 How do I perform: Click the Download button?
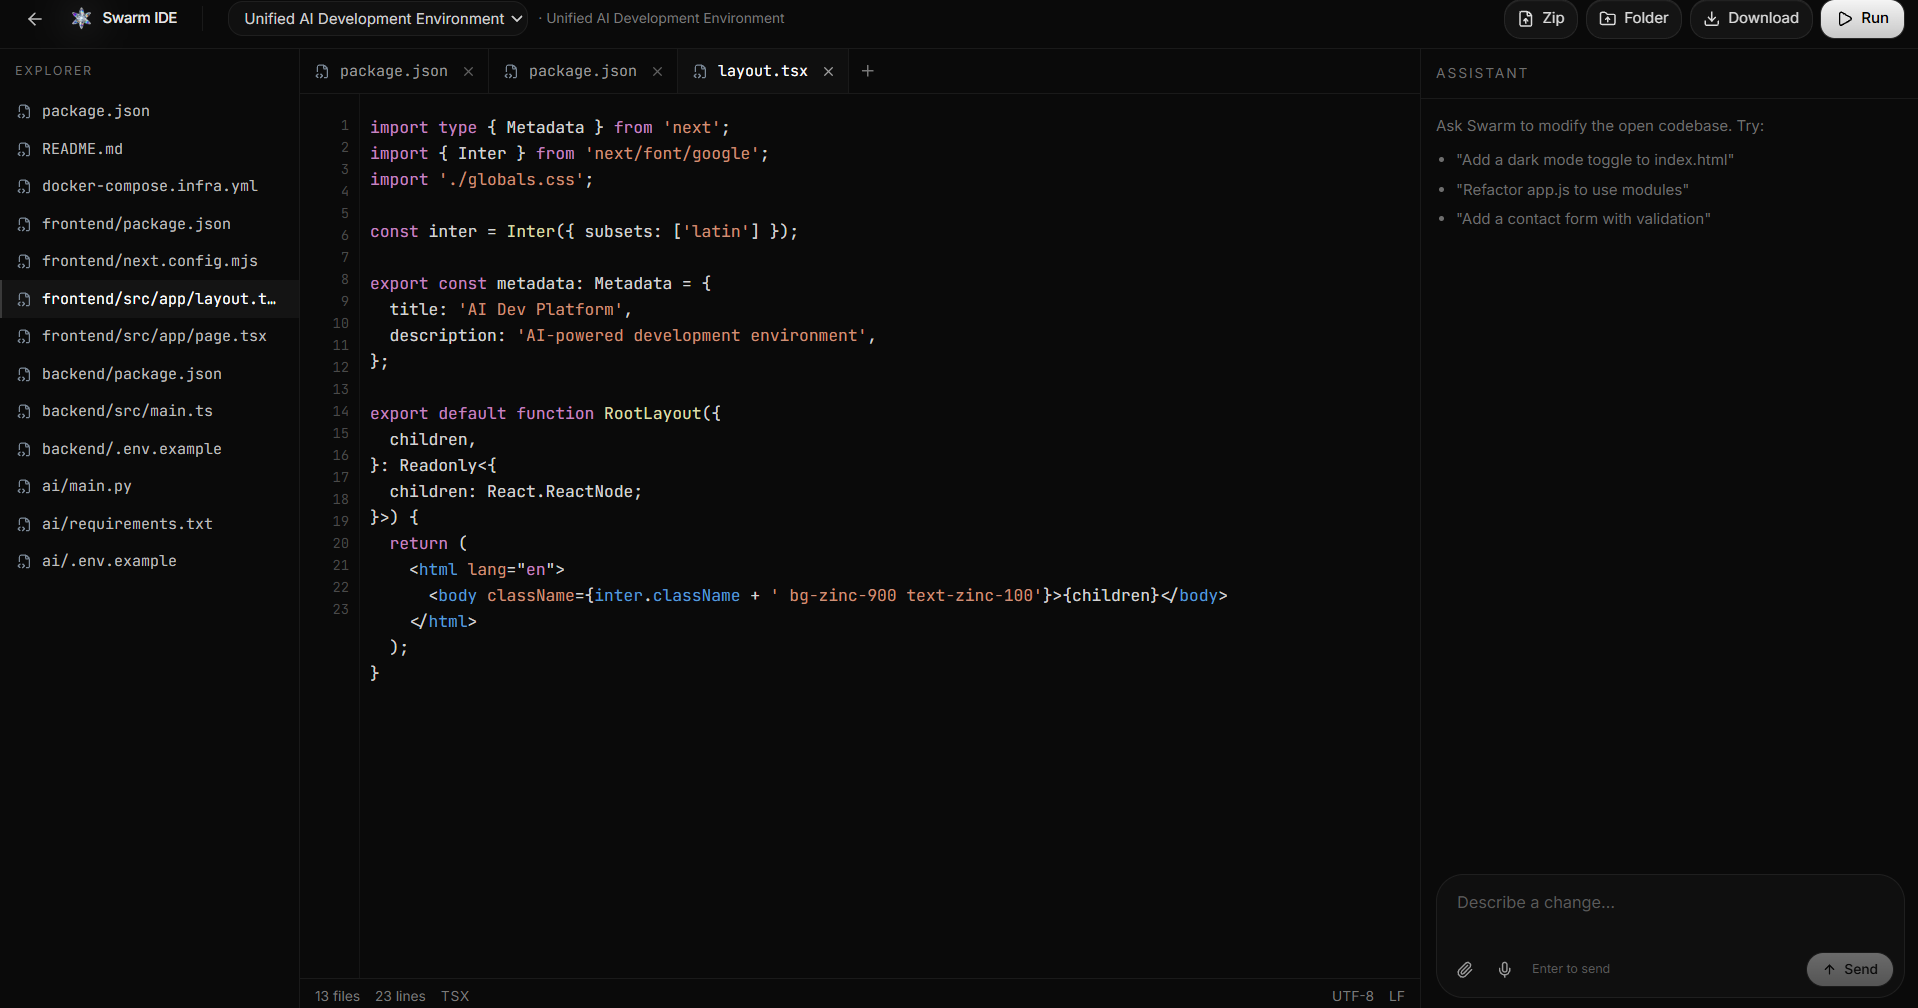[x=1751, y=19]
